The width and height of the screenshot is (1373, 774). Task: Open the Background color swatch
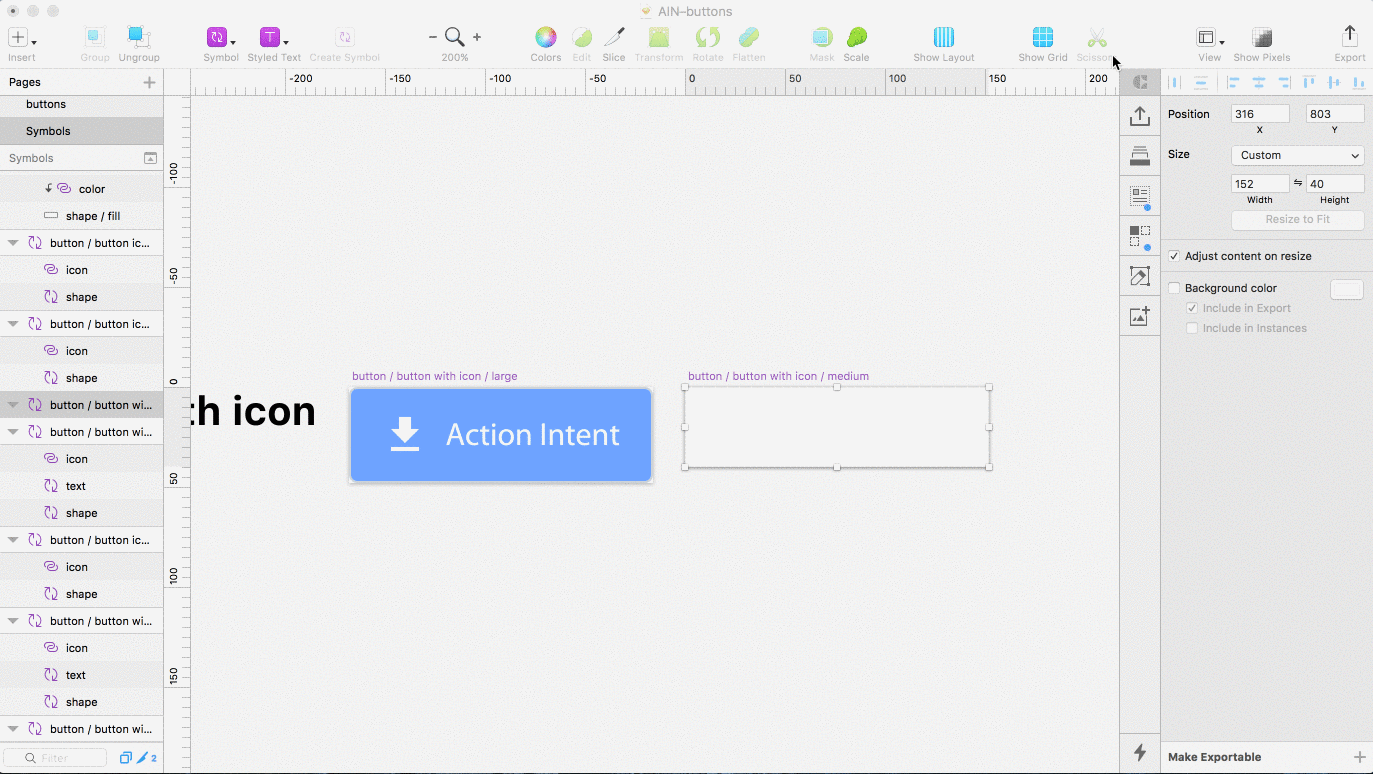[1347, 289]
